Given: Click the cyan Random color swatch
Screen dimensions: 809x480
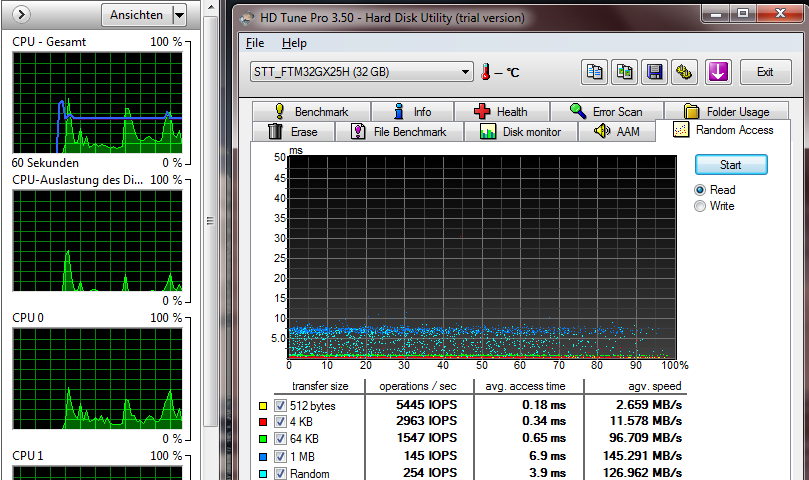Looking at the screenshot, I should coord(263,474).
